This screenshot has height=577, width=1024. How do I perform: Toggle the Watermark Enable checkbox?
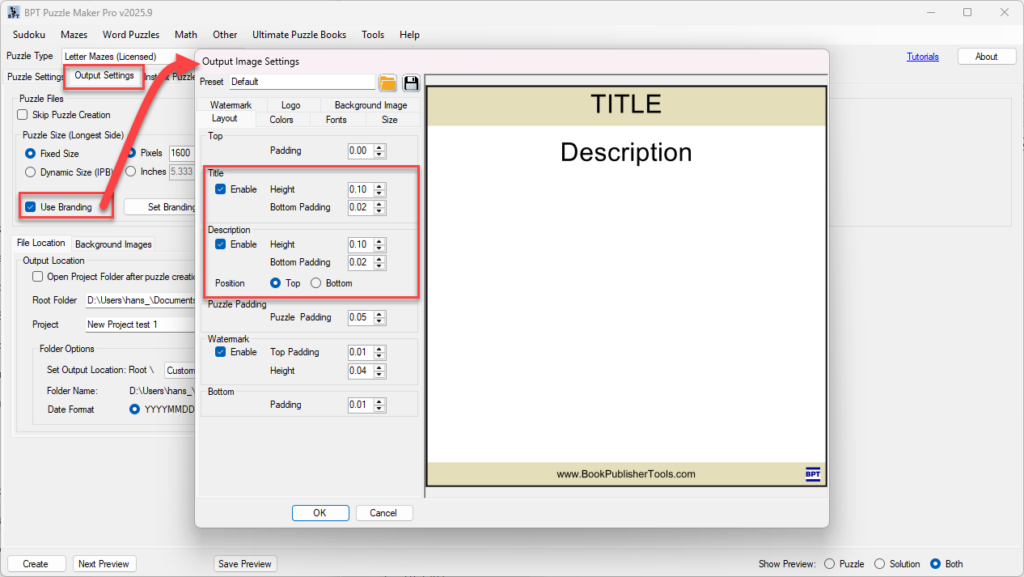pyautogui.click(x=220, y=352)
